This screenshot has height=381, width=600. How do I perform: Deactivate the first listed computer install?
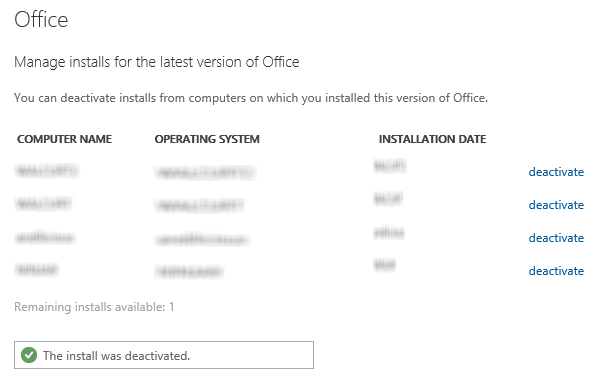pos(556,172)
